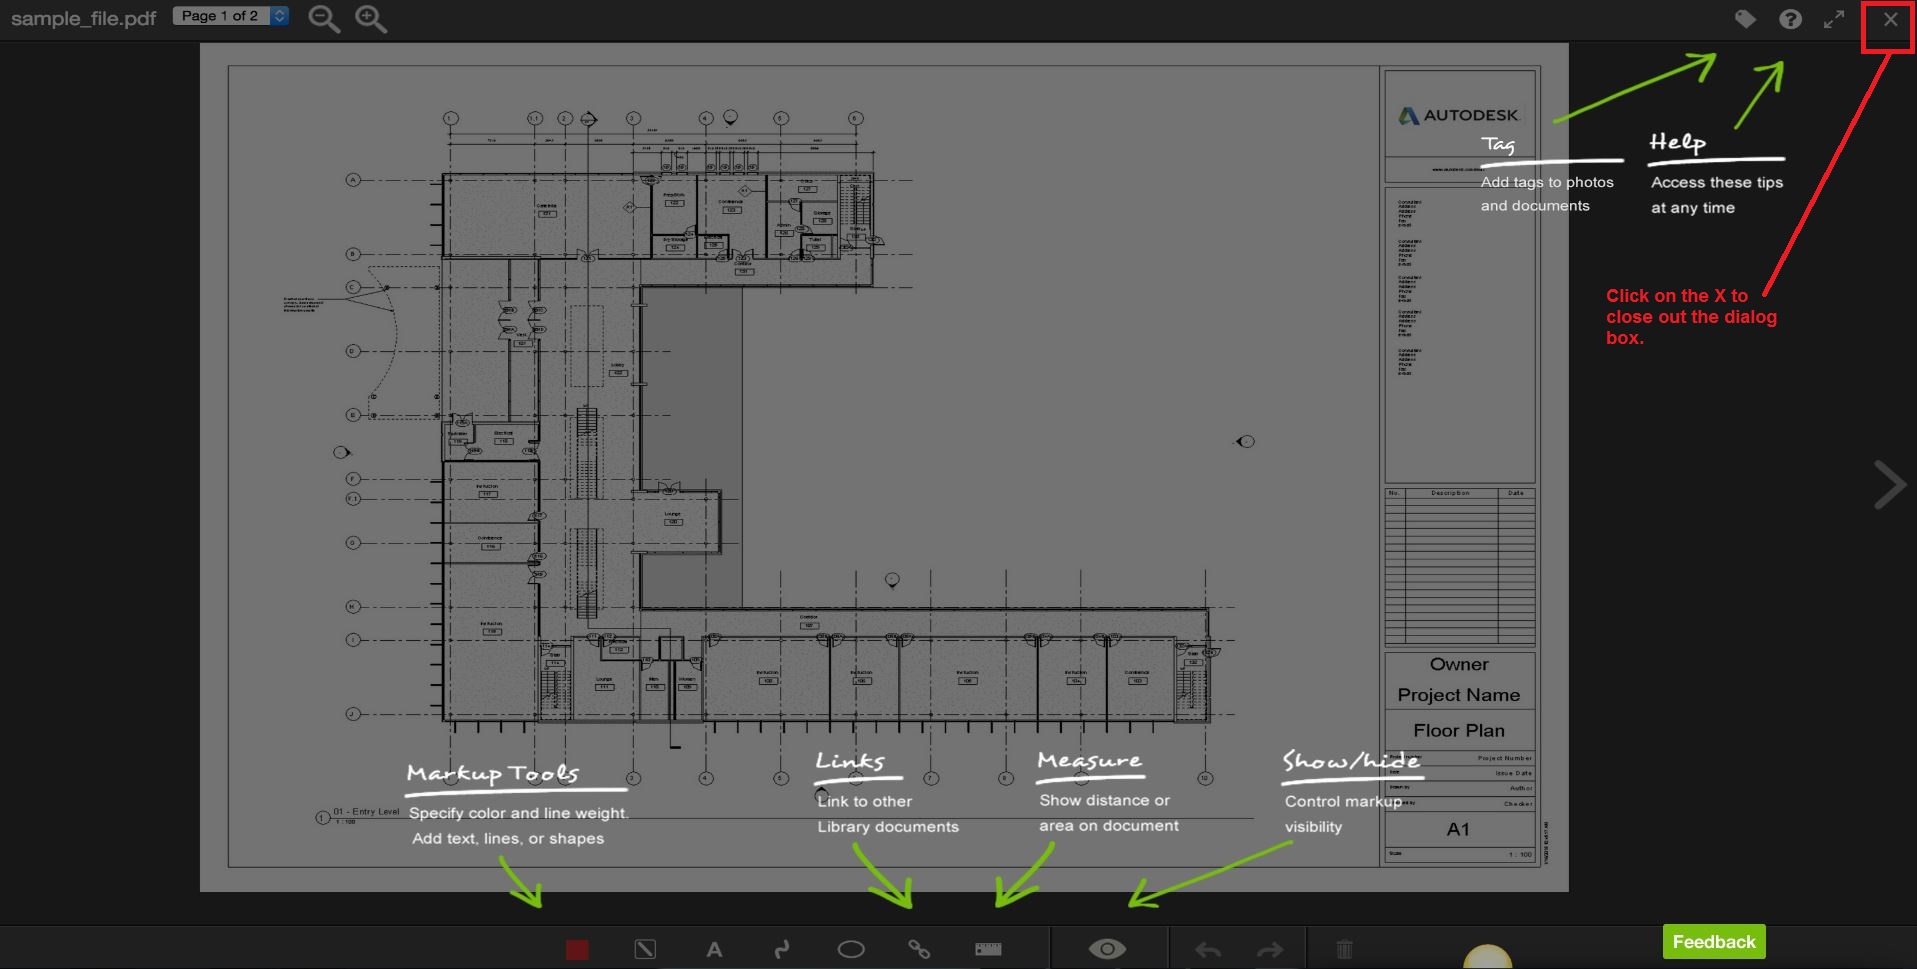Zoom in using the magnifier plus icon
Viewport: 1917px width, 969px height.
click(370, 18)
